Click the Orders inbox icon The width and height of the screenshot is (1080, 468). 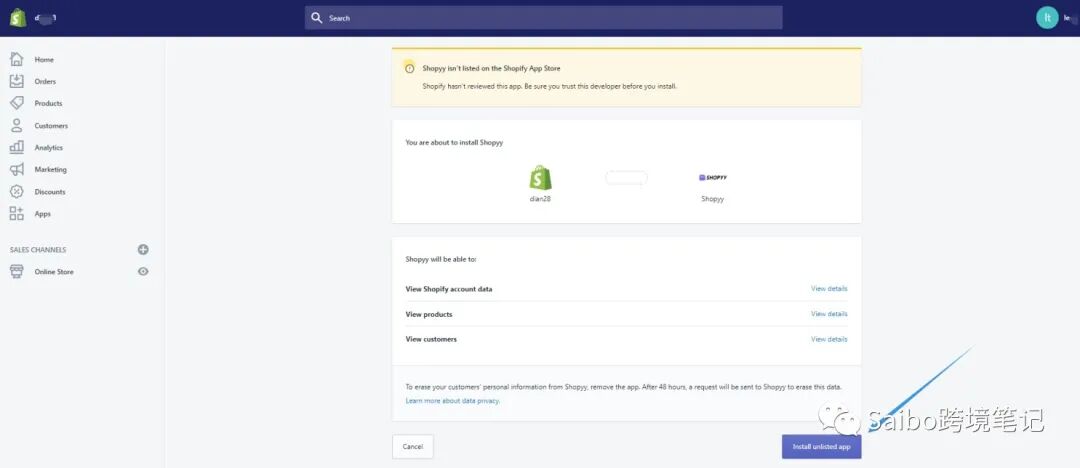(x=17, y=81)
